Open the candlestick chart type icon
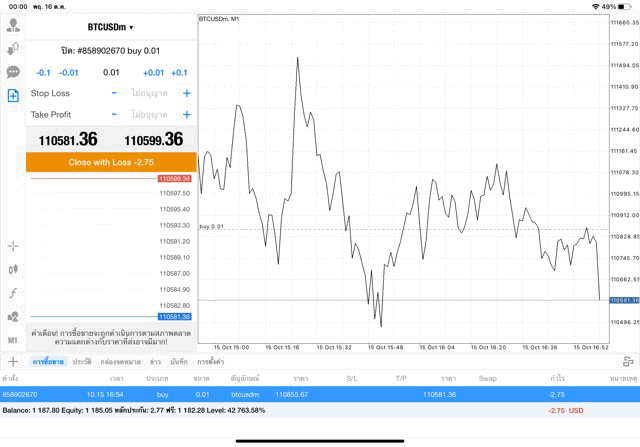This screenshot has width=640, height=447. coord(13,269)
